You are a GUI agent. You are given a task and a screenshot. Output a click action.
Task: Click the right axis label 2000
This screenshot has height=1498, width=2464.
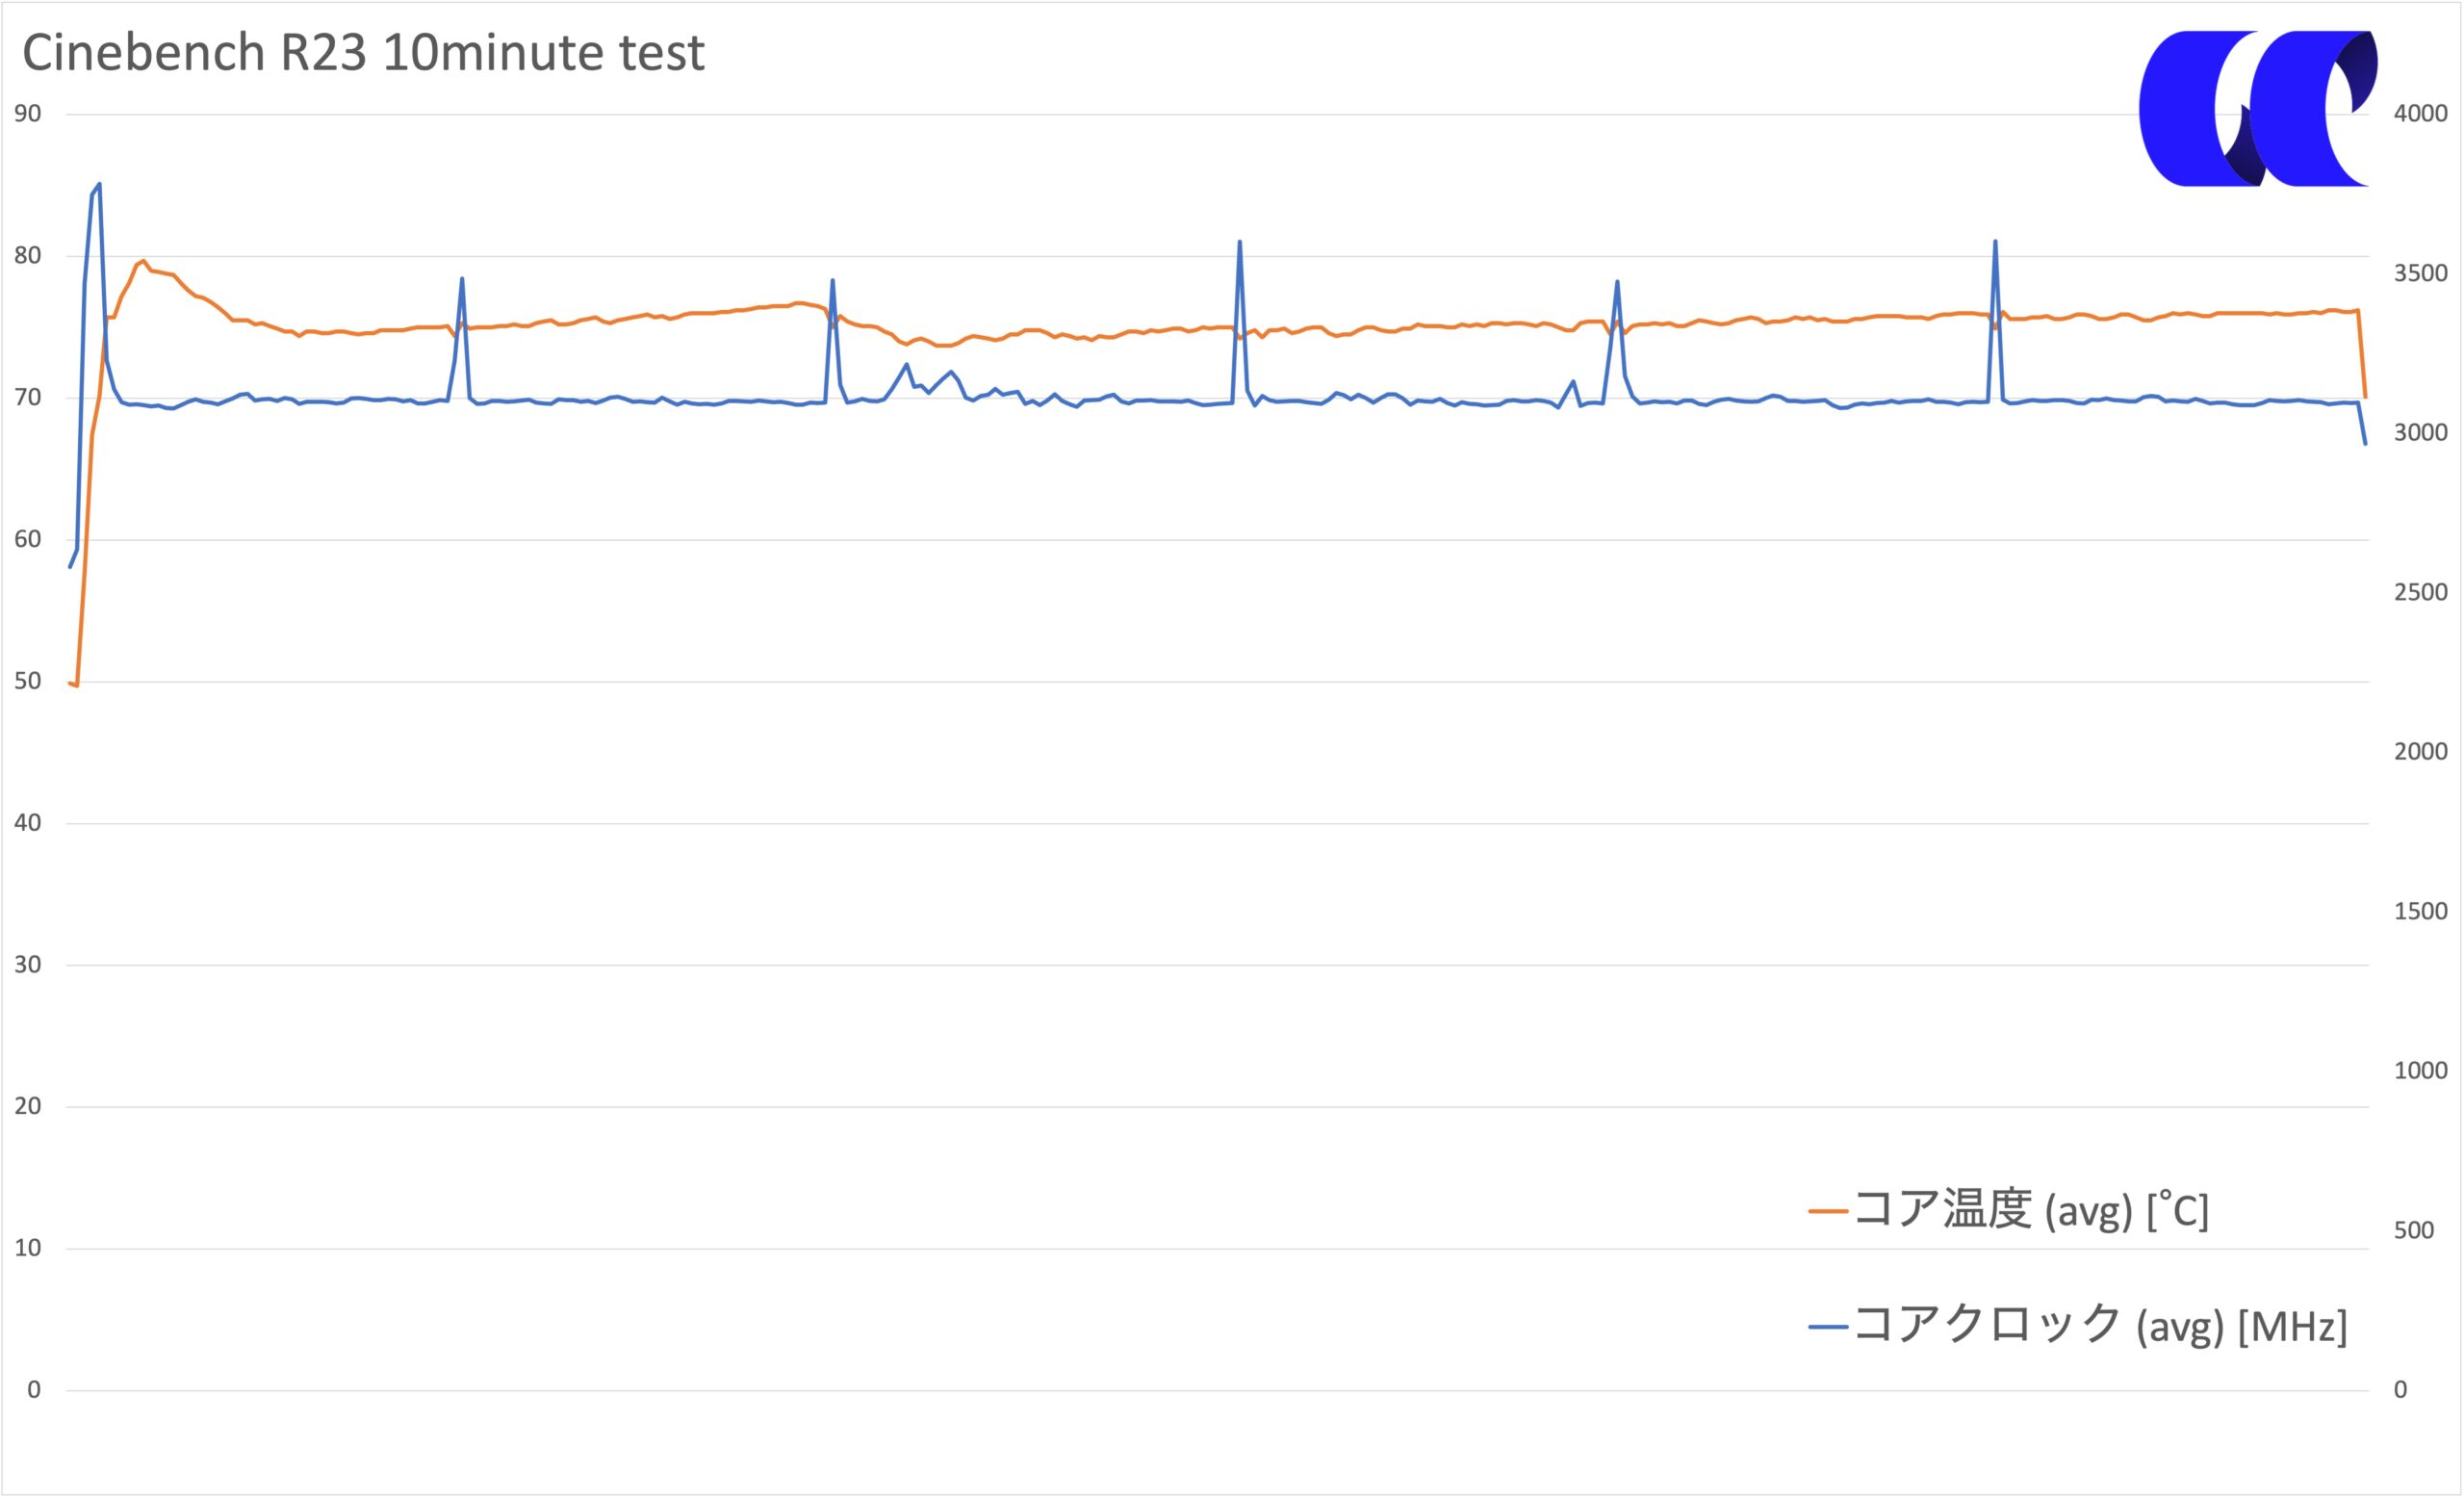point(2420,751)
